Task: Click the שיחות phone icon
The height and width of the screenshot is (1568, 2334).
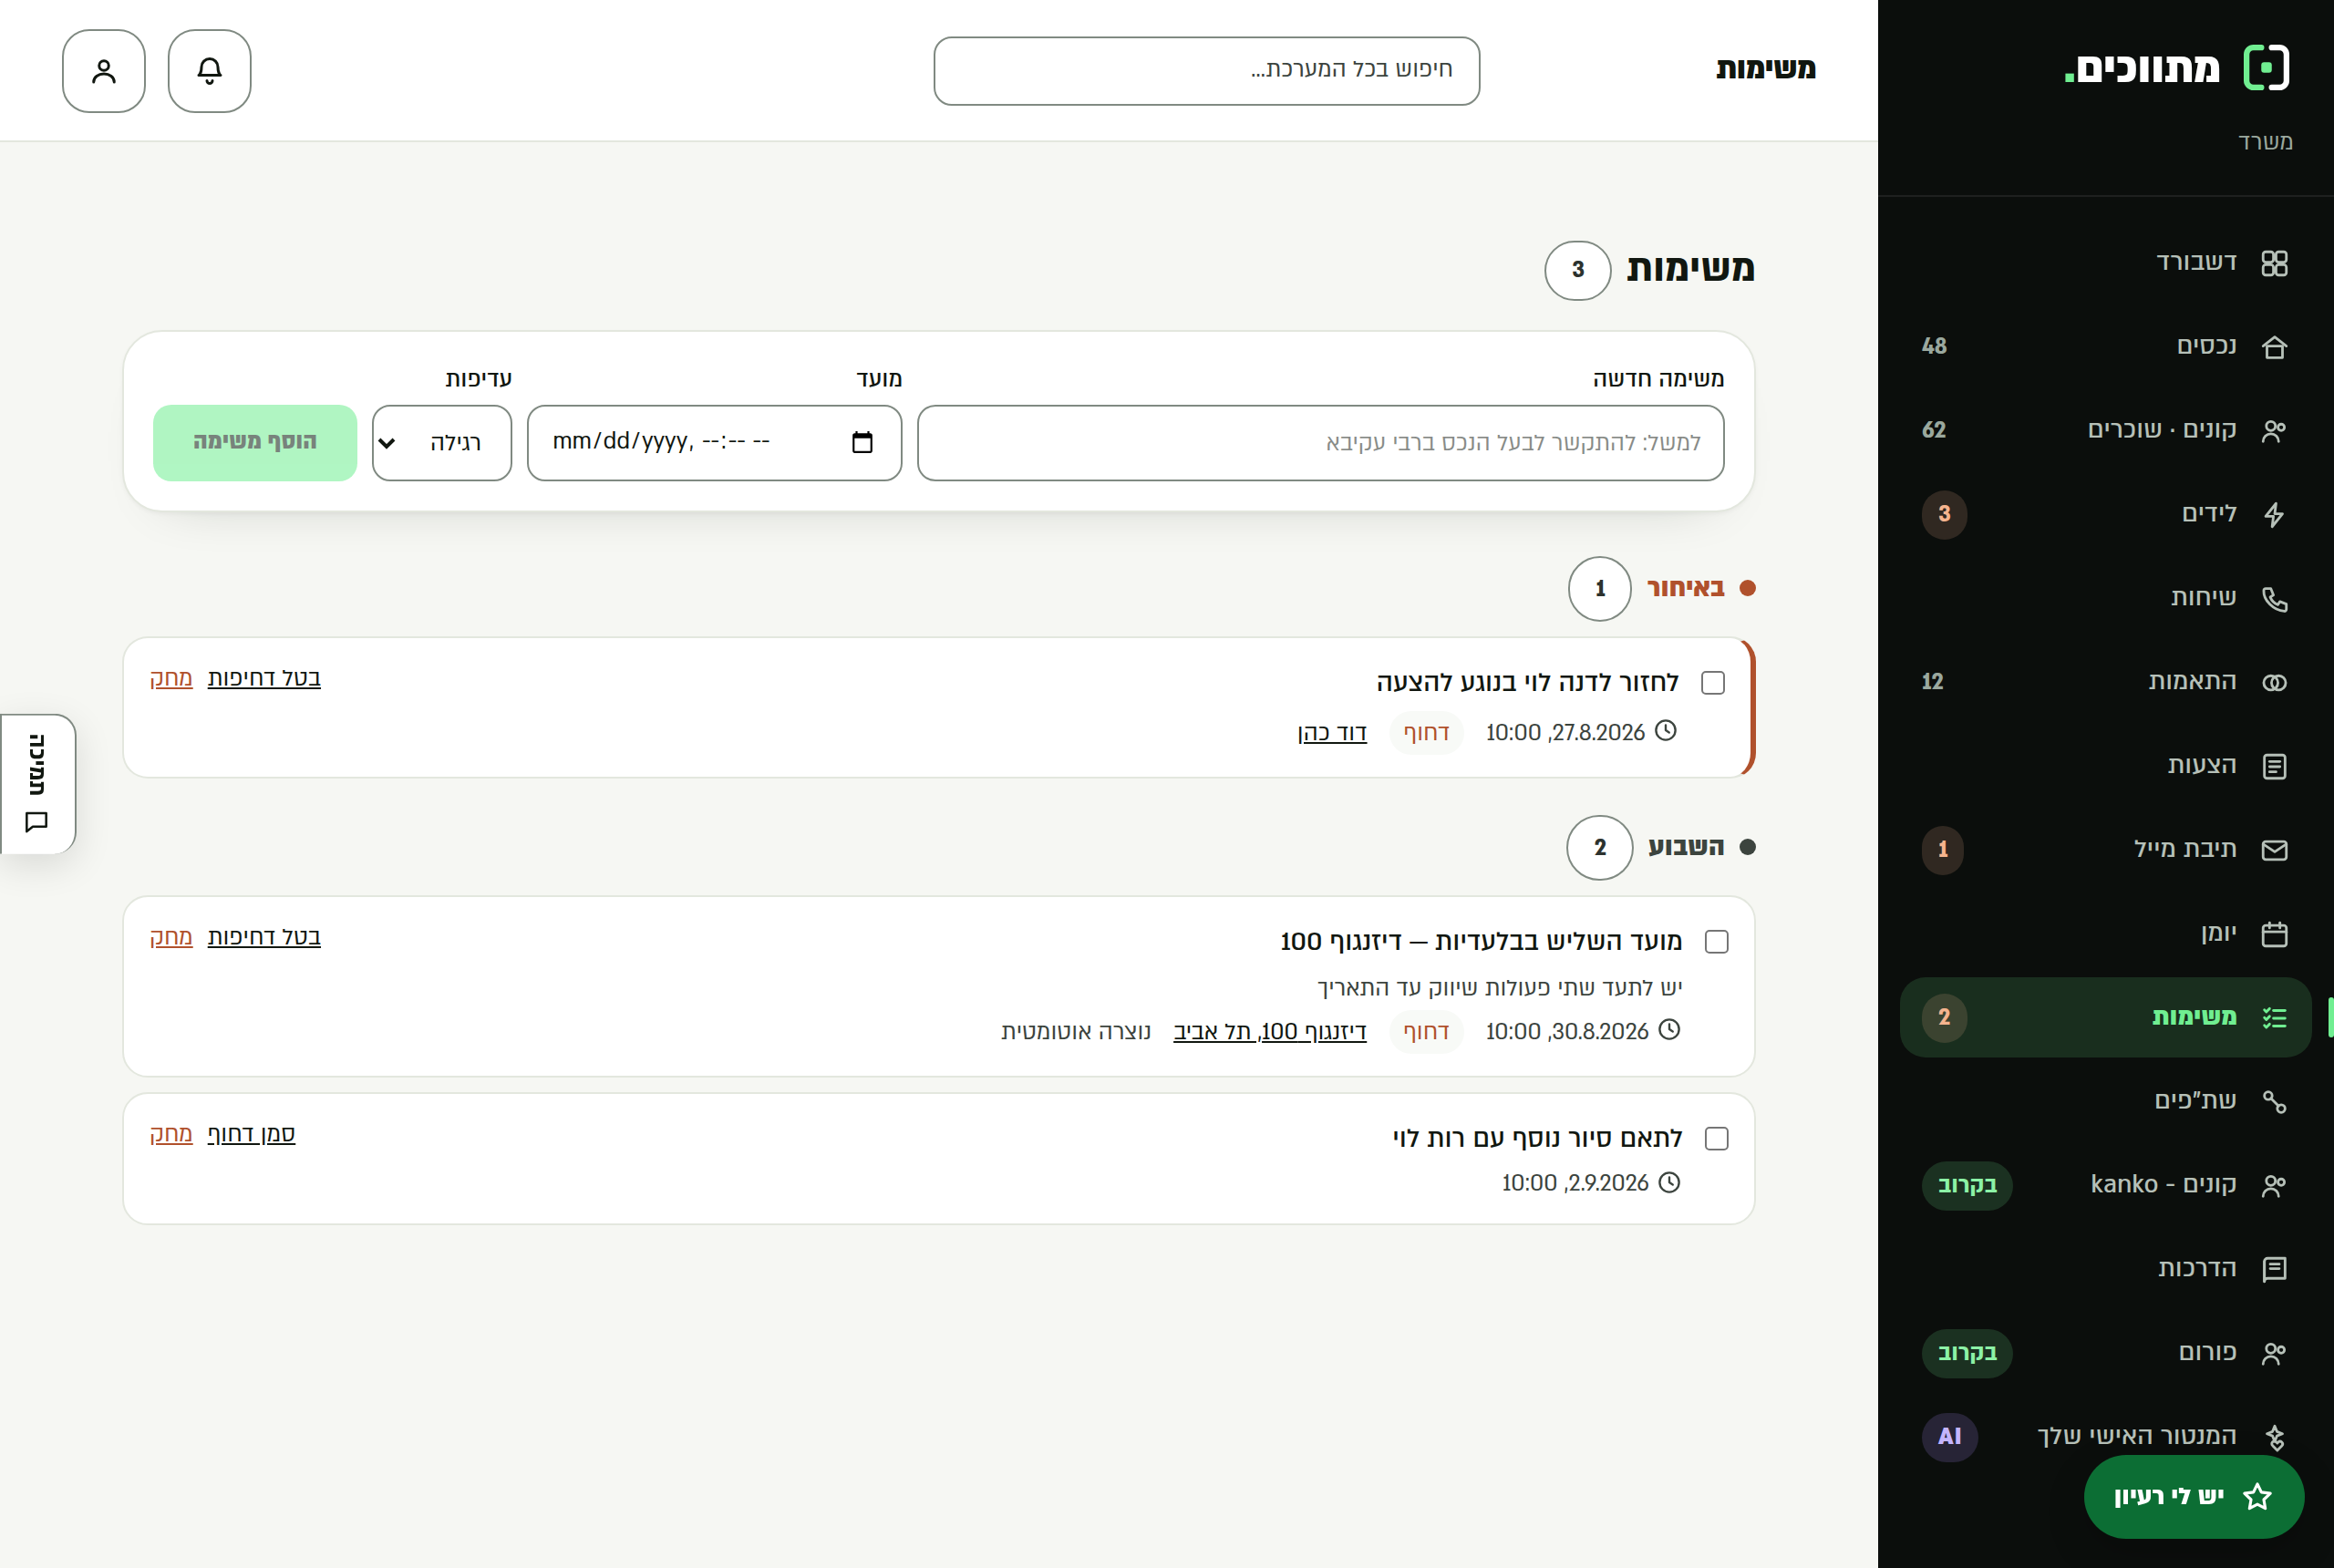Action: point(2274,598)
